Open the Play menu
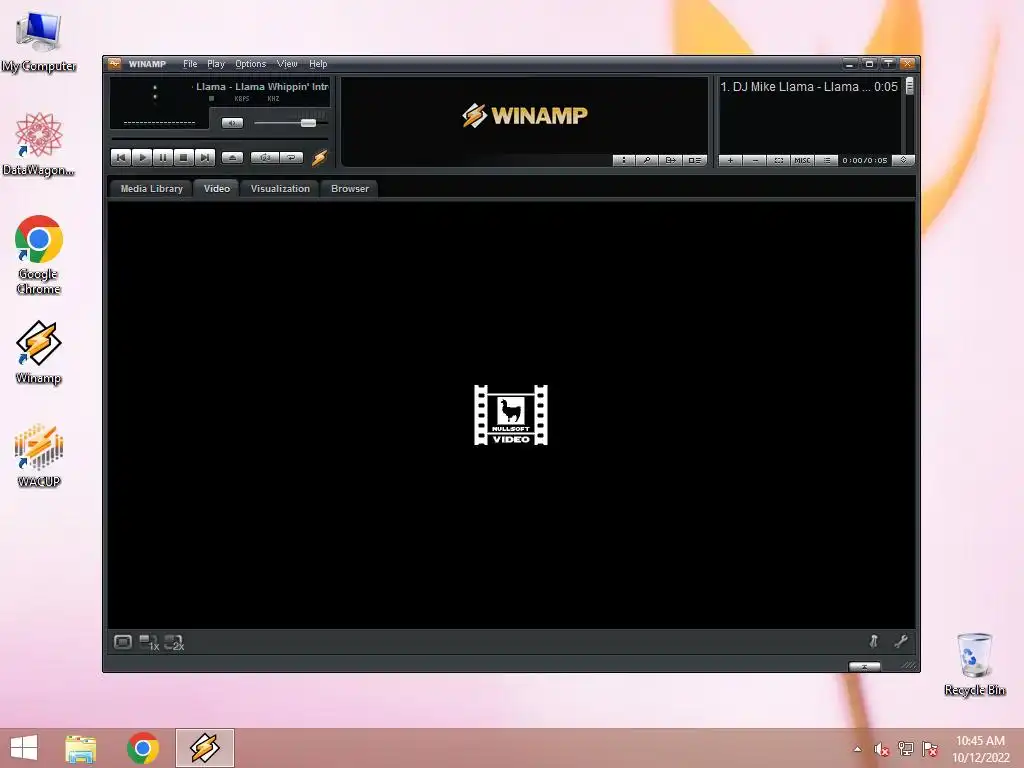The height and width of the screenshot is (768, 1024). [x=216, y=64]
